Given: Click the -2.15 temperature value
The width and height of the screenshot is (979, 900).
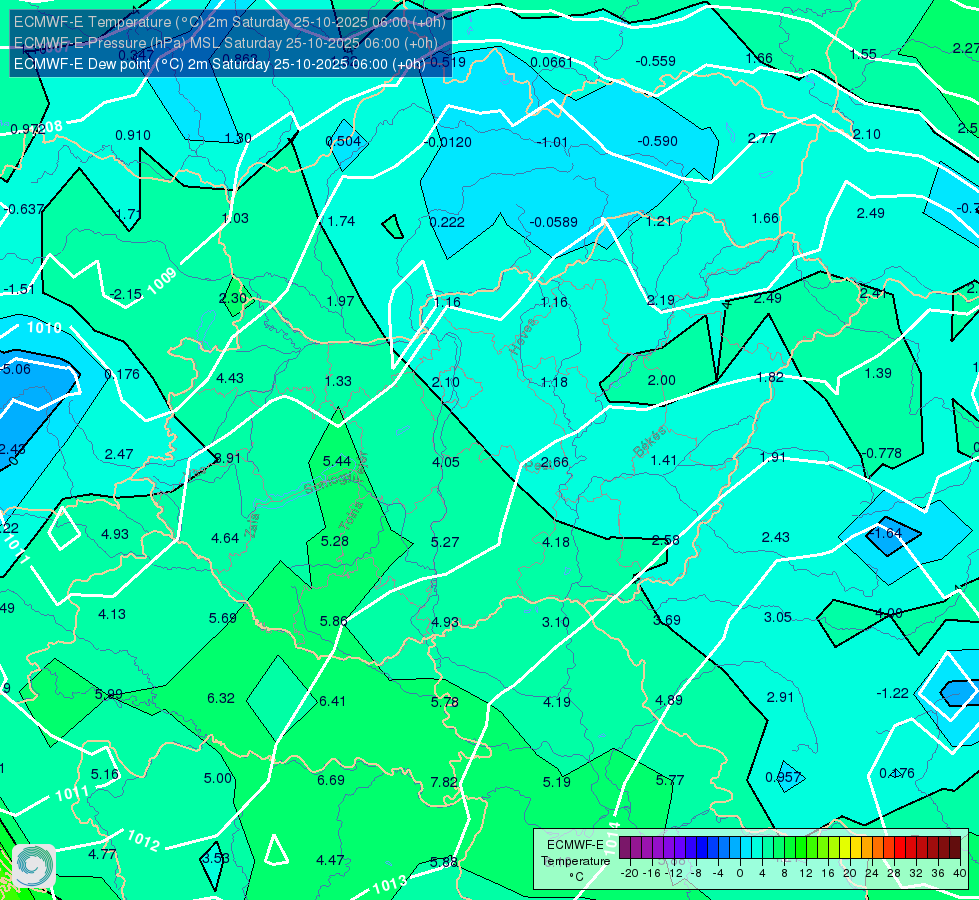Looking at the screenshot, I should coord(125,294).
